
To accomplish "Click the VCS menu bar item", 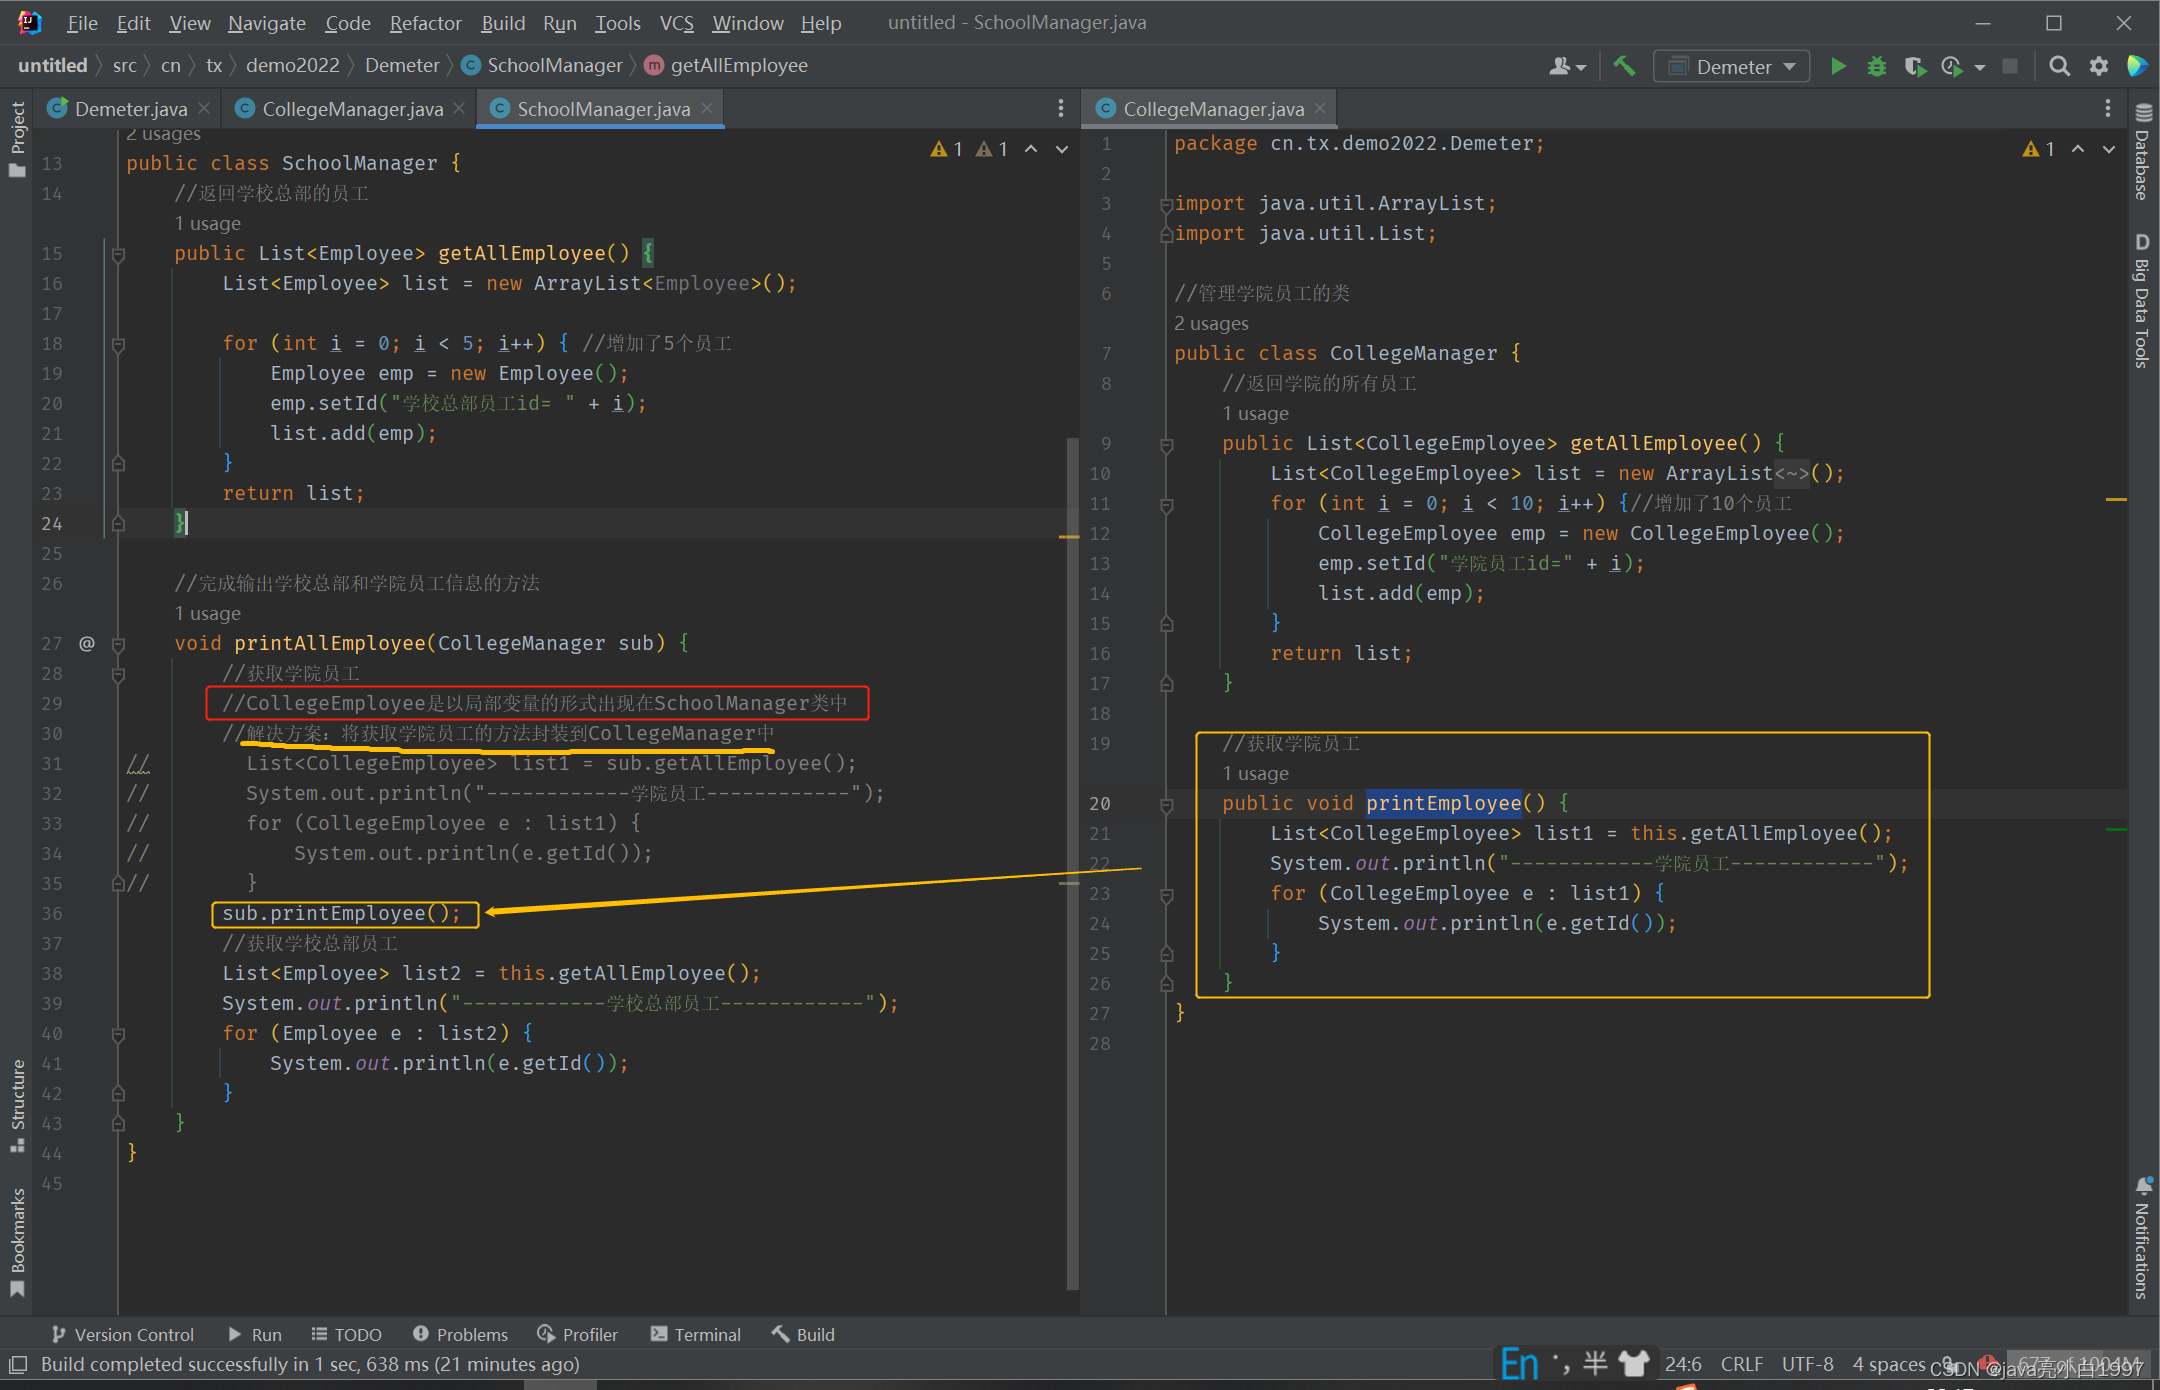I will (x=677, y=24).
